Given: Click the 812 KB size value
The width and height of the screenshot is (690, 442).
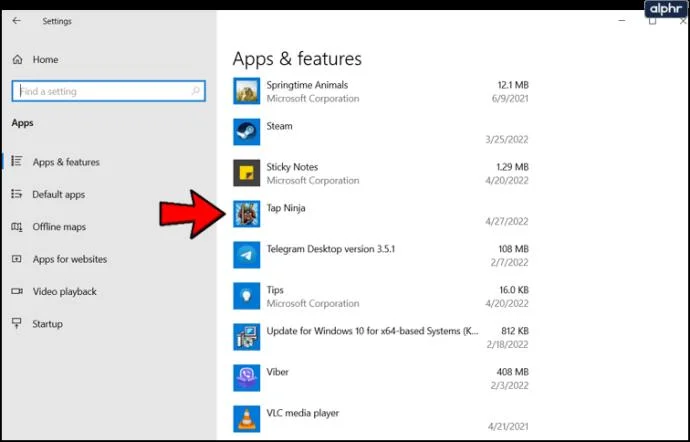Looking at the screenshot, I should click(515, 331).
